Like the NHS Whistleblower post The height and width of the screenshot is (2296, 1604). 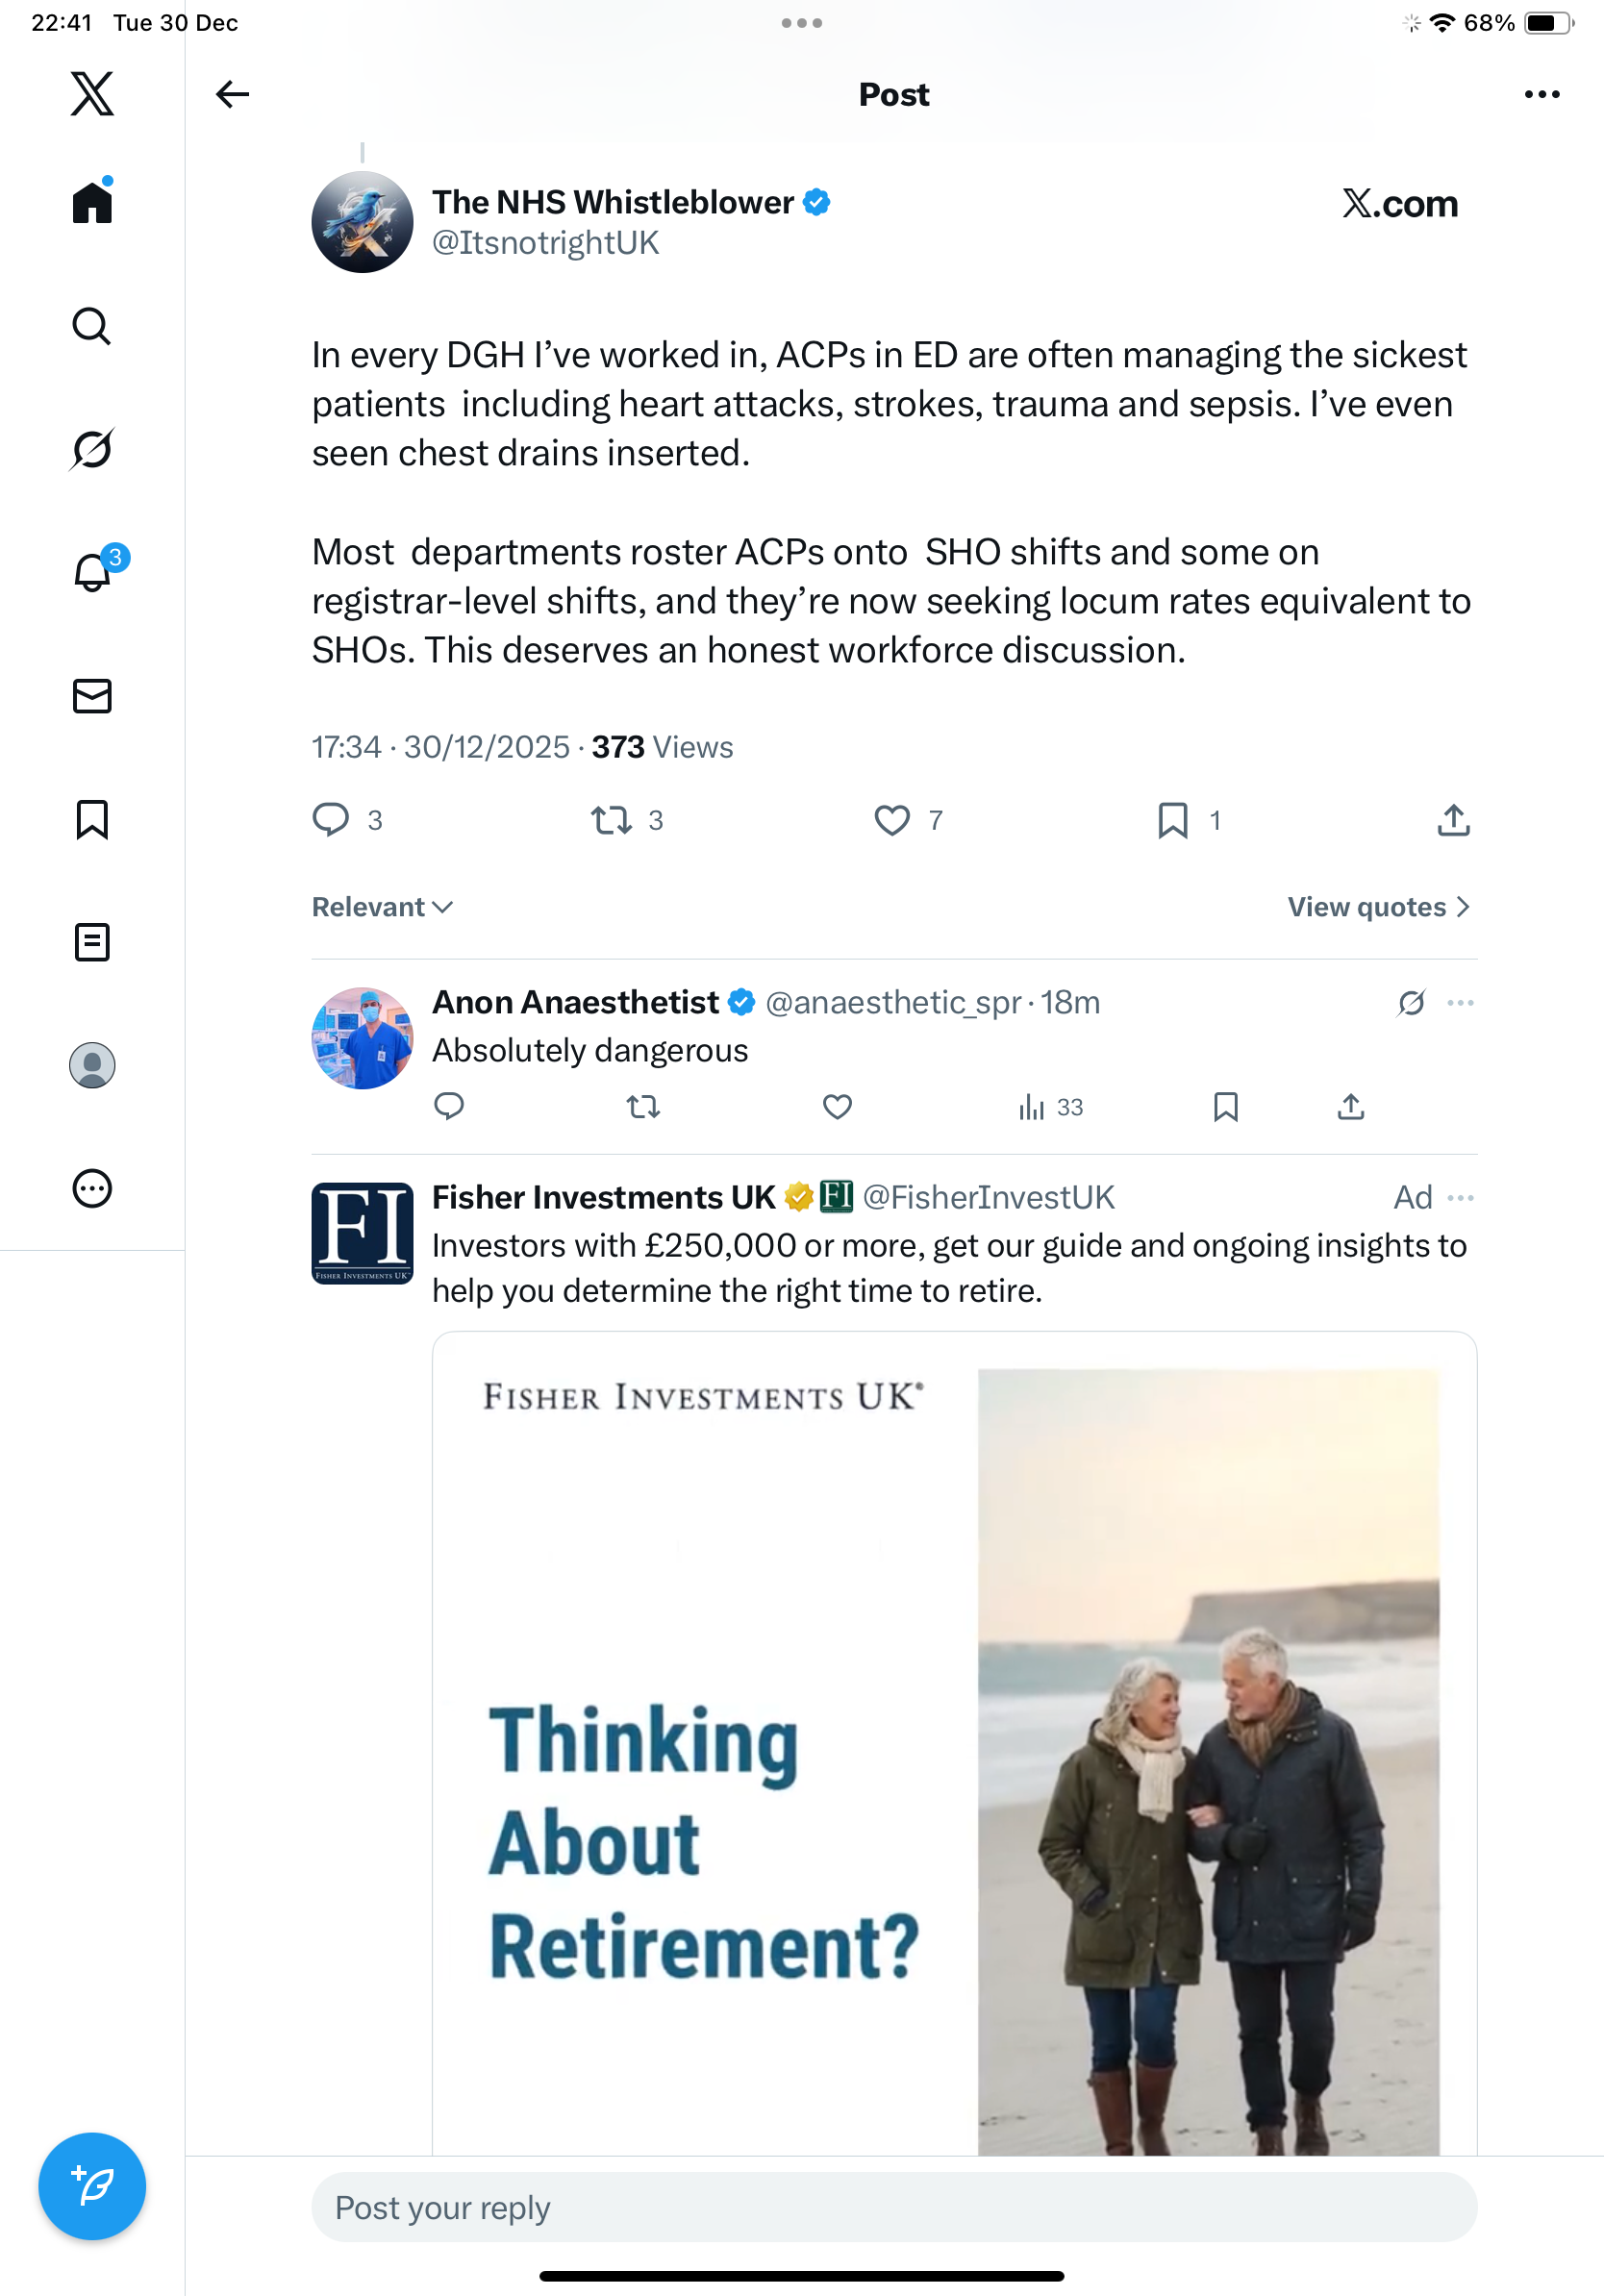tap(892, 820)
